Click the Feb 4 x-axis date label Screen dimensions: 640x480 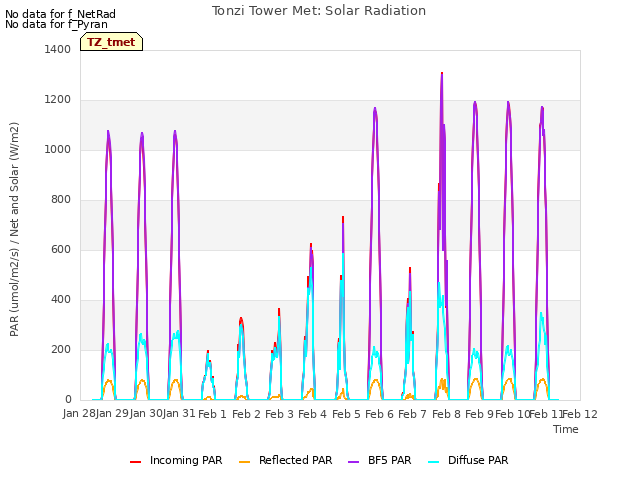(x=312, y=414)
